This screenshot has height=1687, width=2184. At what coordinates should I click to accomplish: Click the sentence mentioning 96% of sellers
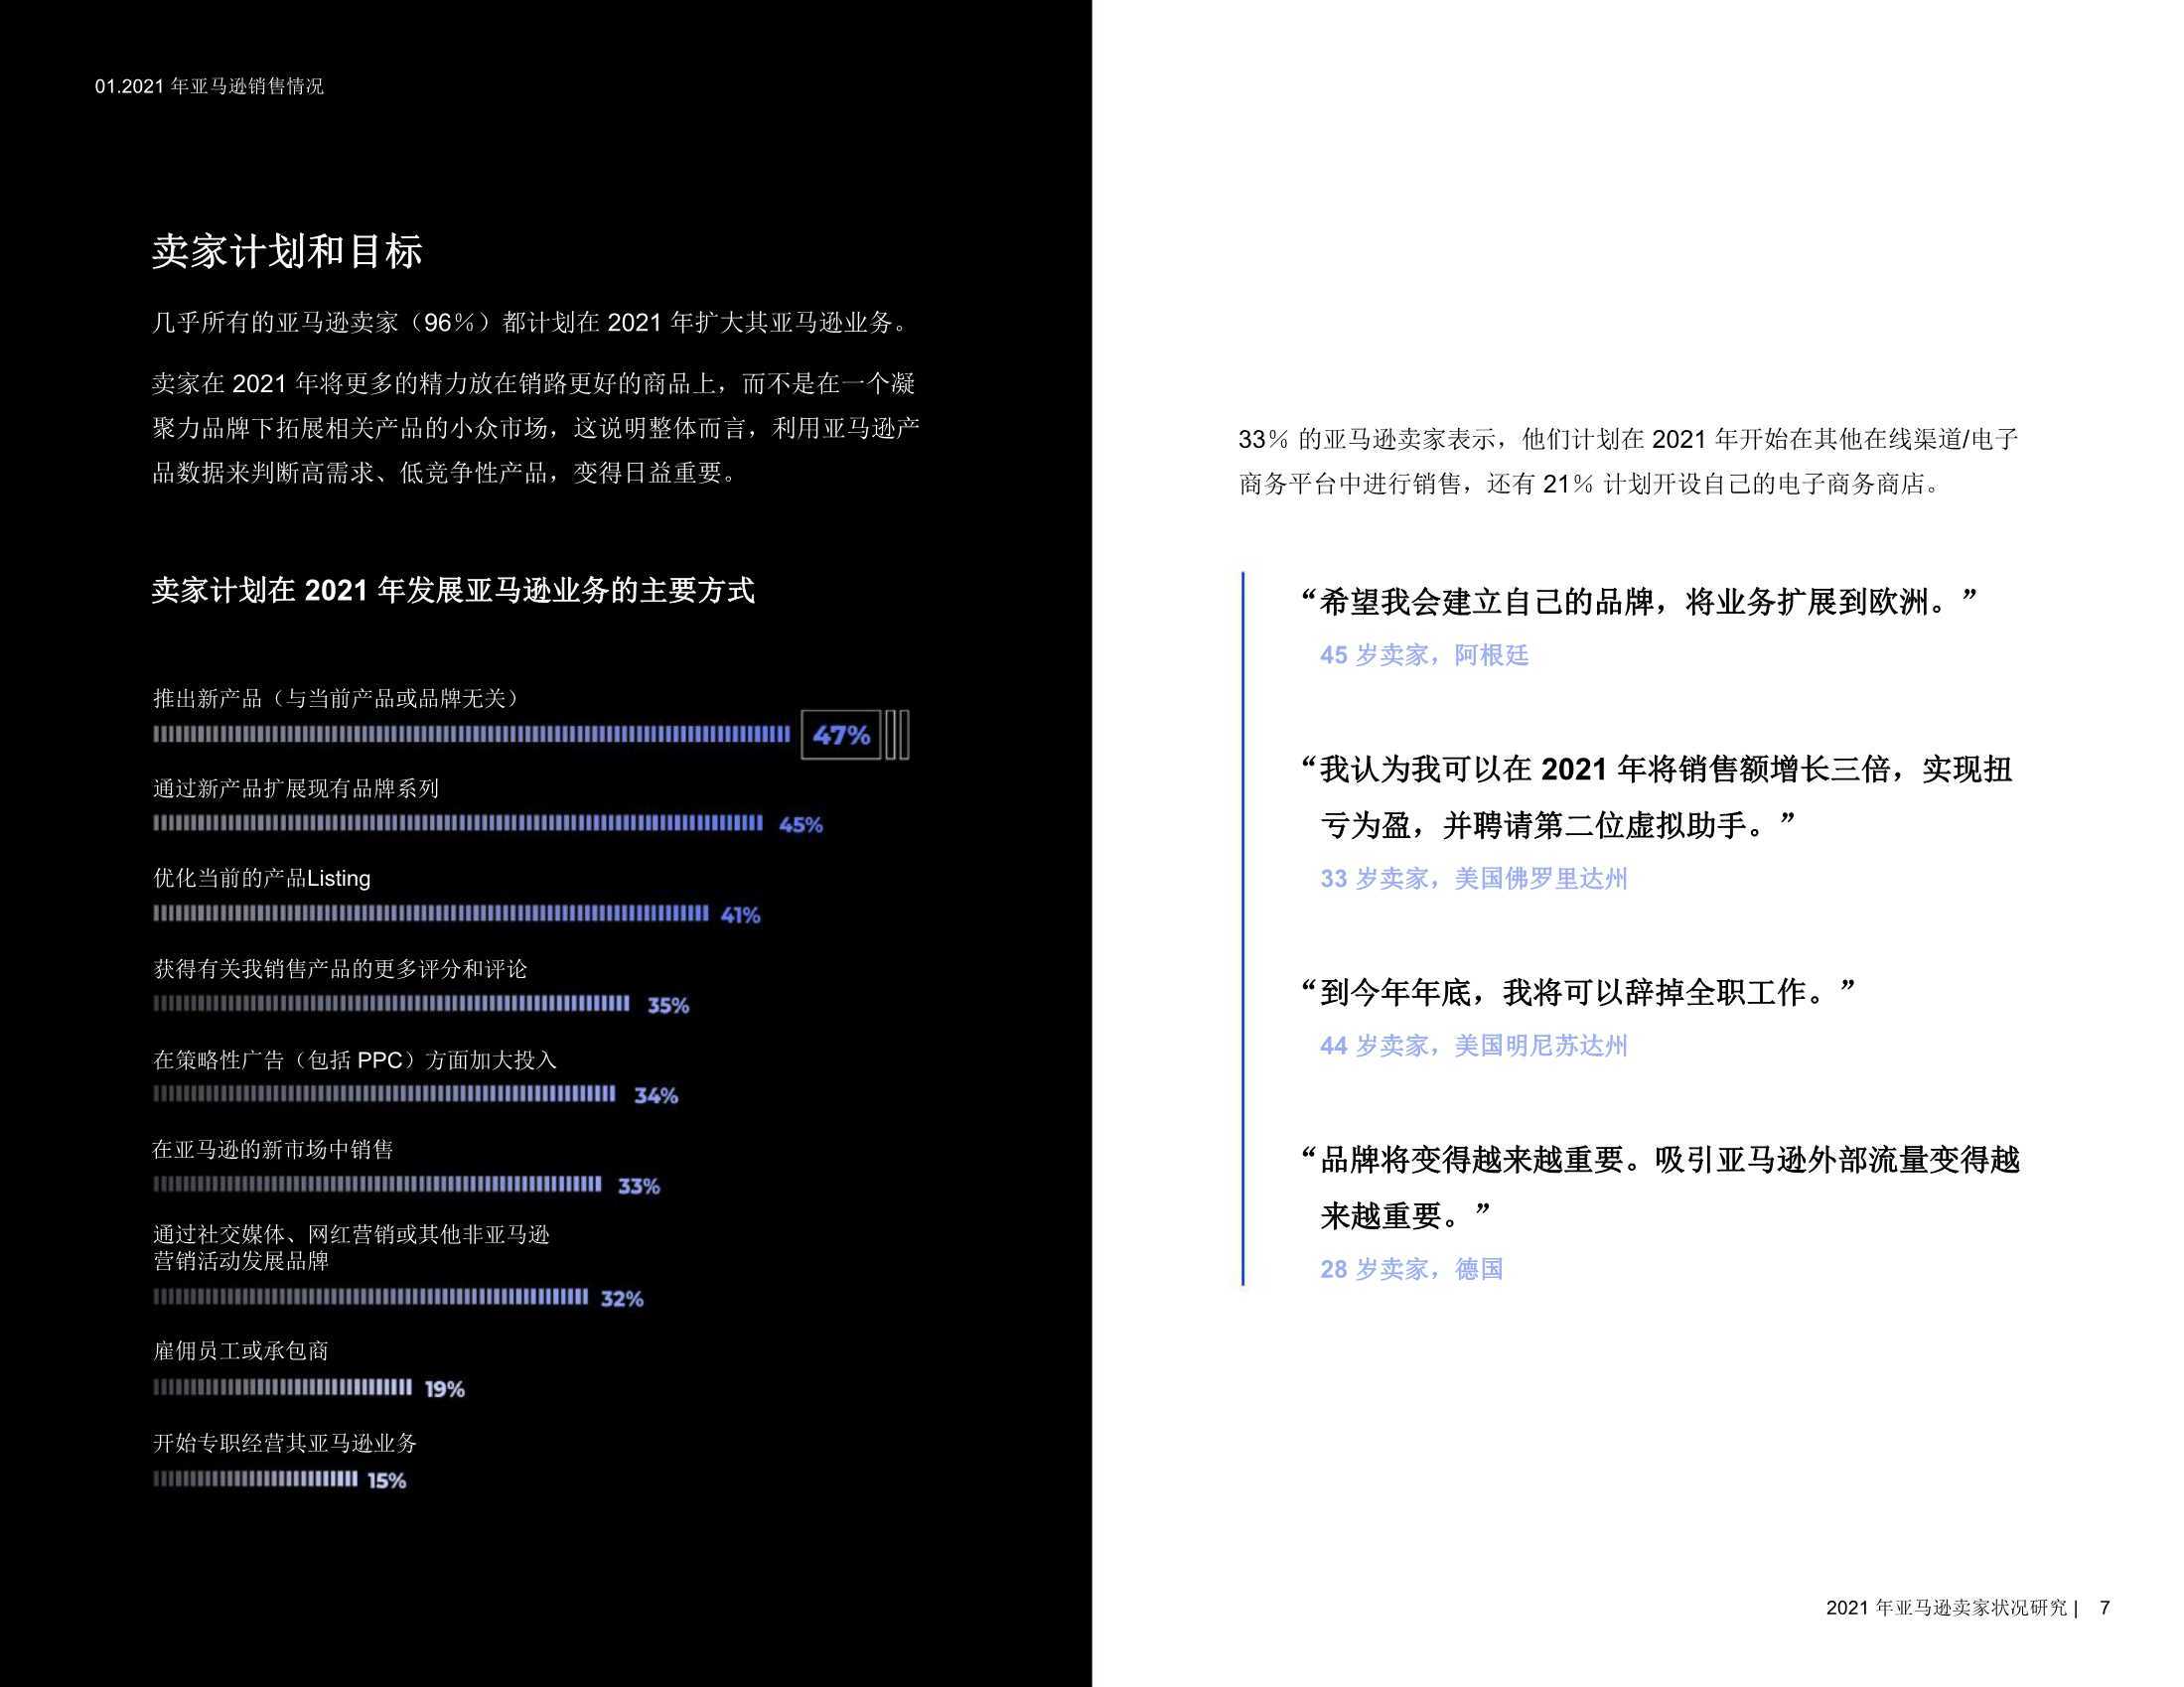coord(532,323)
